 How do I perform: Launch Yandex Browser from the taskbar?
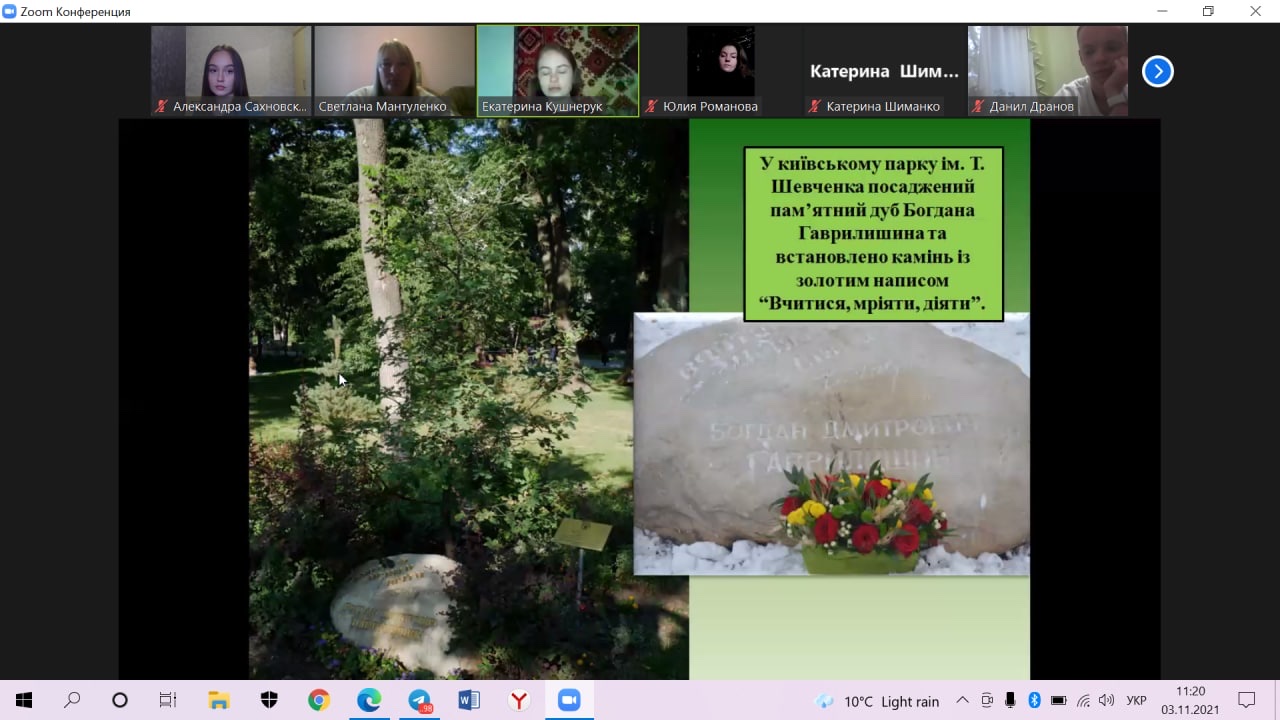(x=519, y=700)
